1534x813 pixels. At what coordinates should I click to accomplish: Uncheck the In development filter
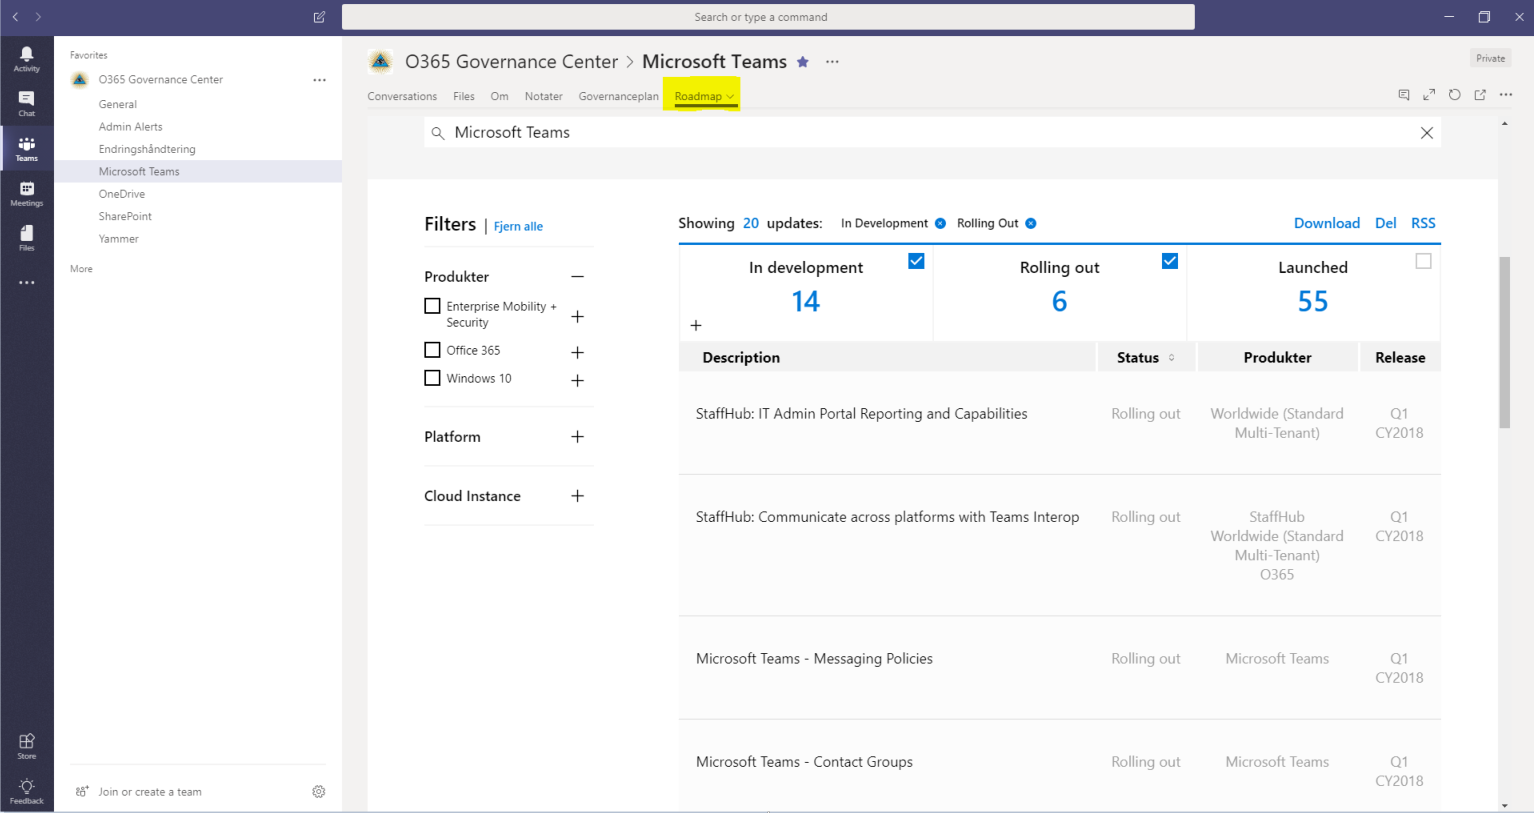pyautogui.click(x=915, y=260)
